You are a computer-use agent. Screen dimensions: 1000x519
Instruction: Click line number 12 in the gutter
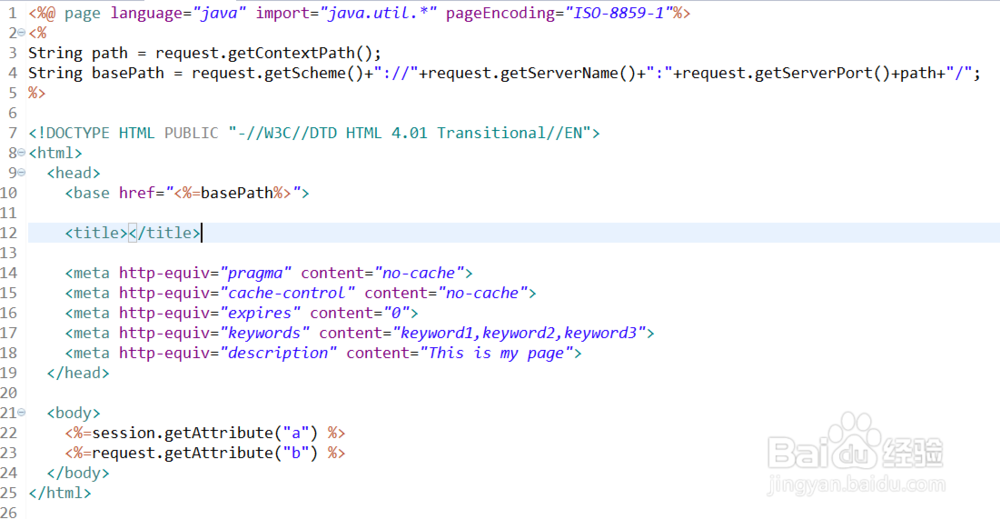click(x=8, y=233)
